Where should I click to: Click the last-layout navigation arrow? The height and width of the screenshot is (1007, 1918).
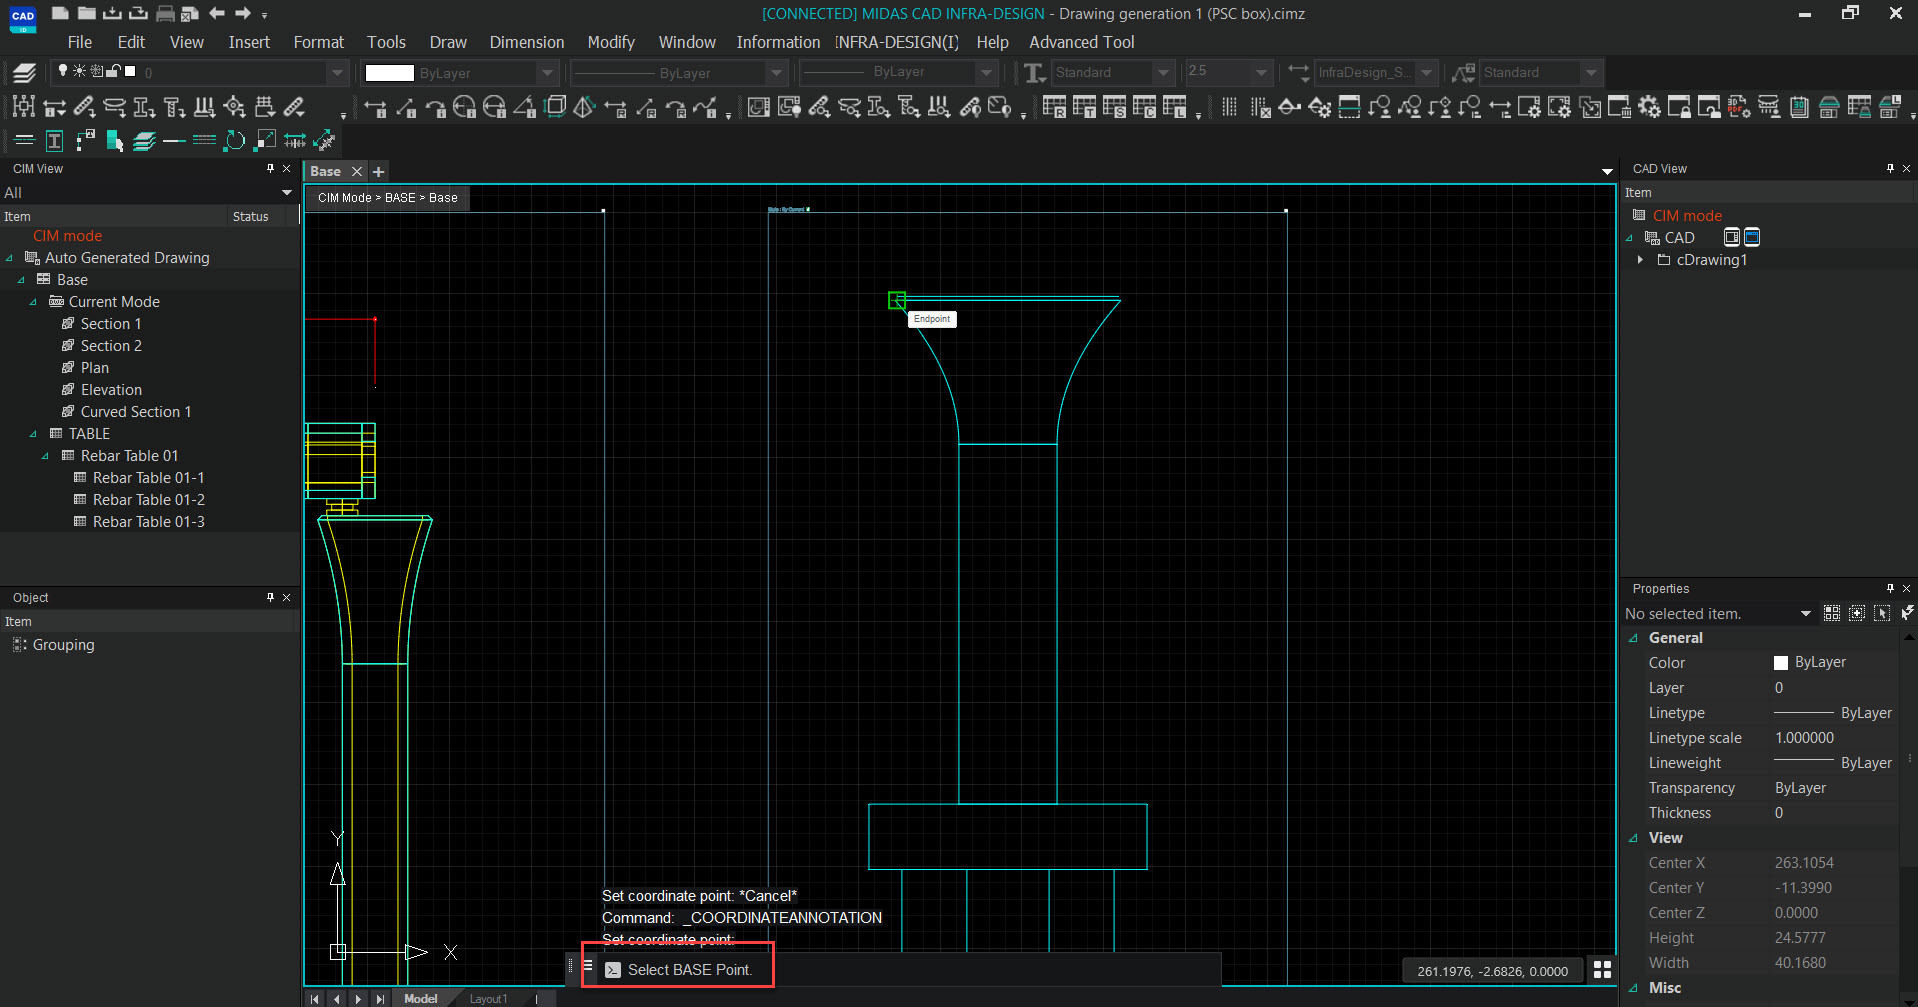pyautogui.click(x=380, y=999)
